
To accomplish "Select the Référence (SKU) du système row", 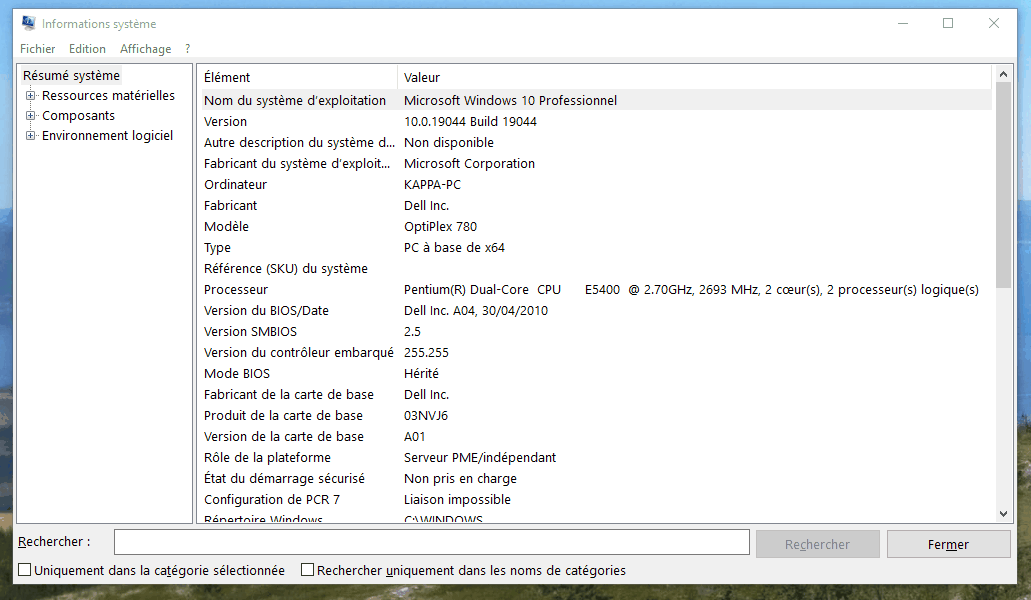I will point(595,269).
